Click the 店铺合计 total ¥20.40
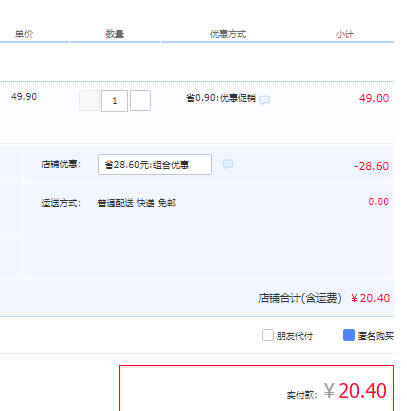The width and height of the screenshot is (407, 411). tap(370, 298)
